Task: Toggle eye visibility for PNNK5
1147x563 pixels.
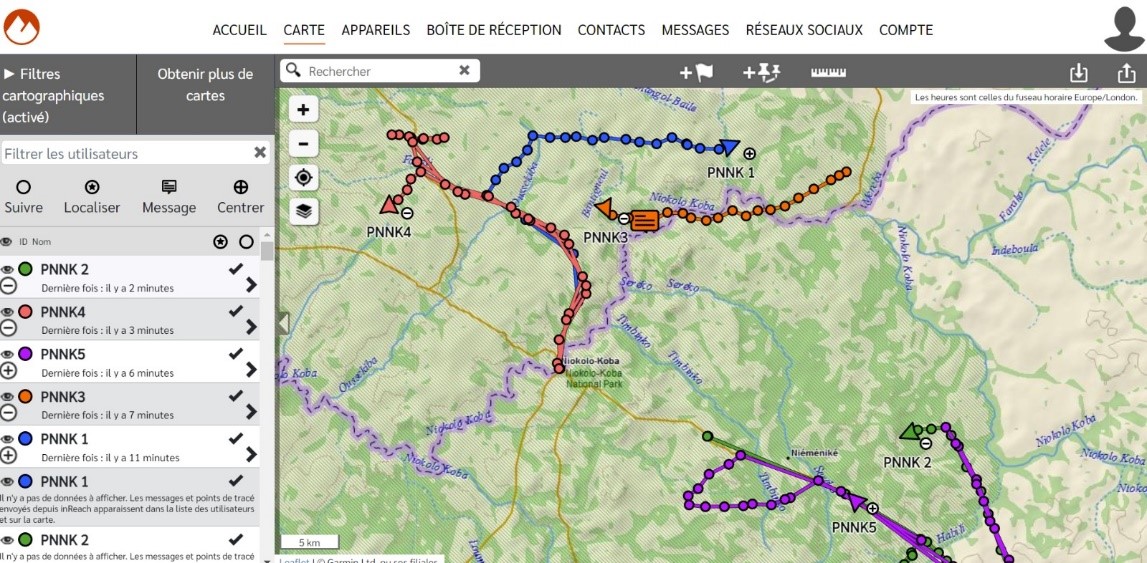Action: 7,354
